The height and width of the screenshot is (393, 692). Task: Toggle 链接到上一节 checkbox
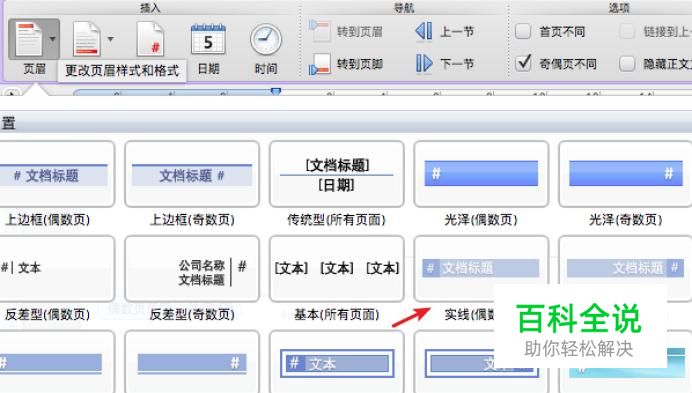[627, 31]
